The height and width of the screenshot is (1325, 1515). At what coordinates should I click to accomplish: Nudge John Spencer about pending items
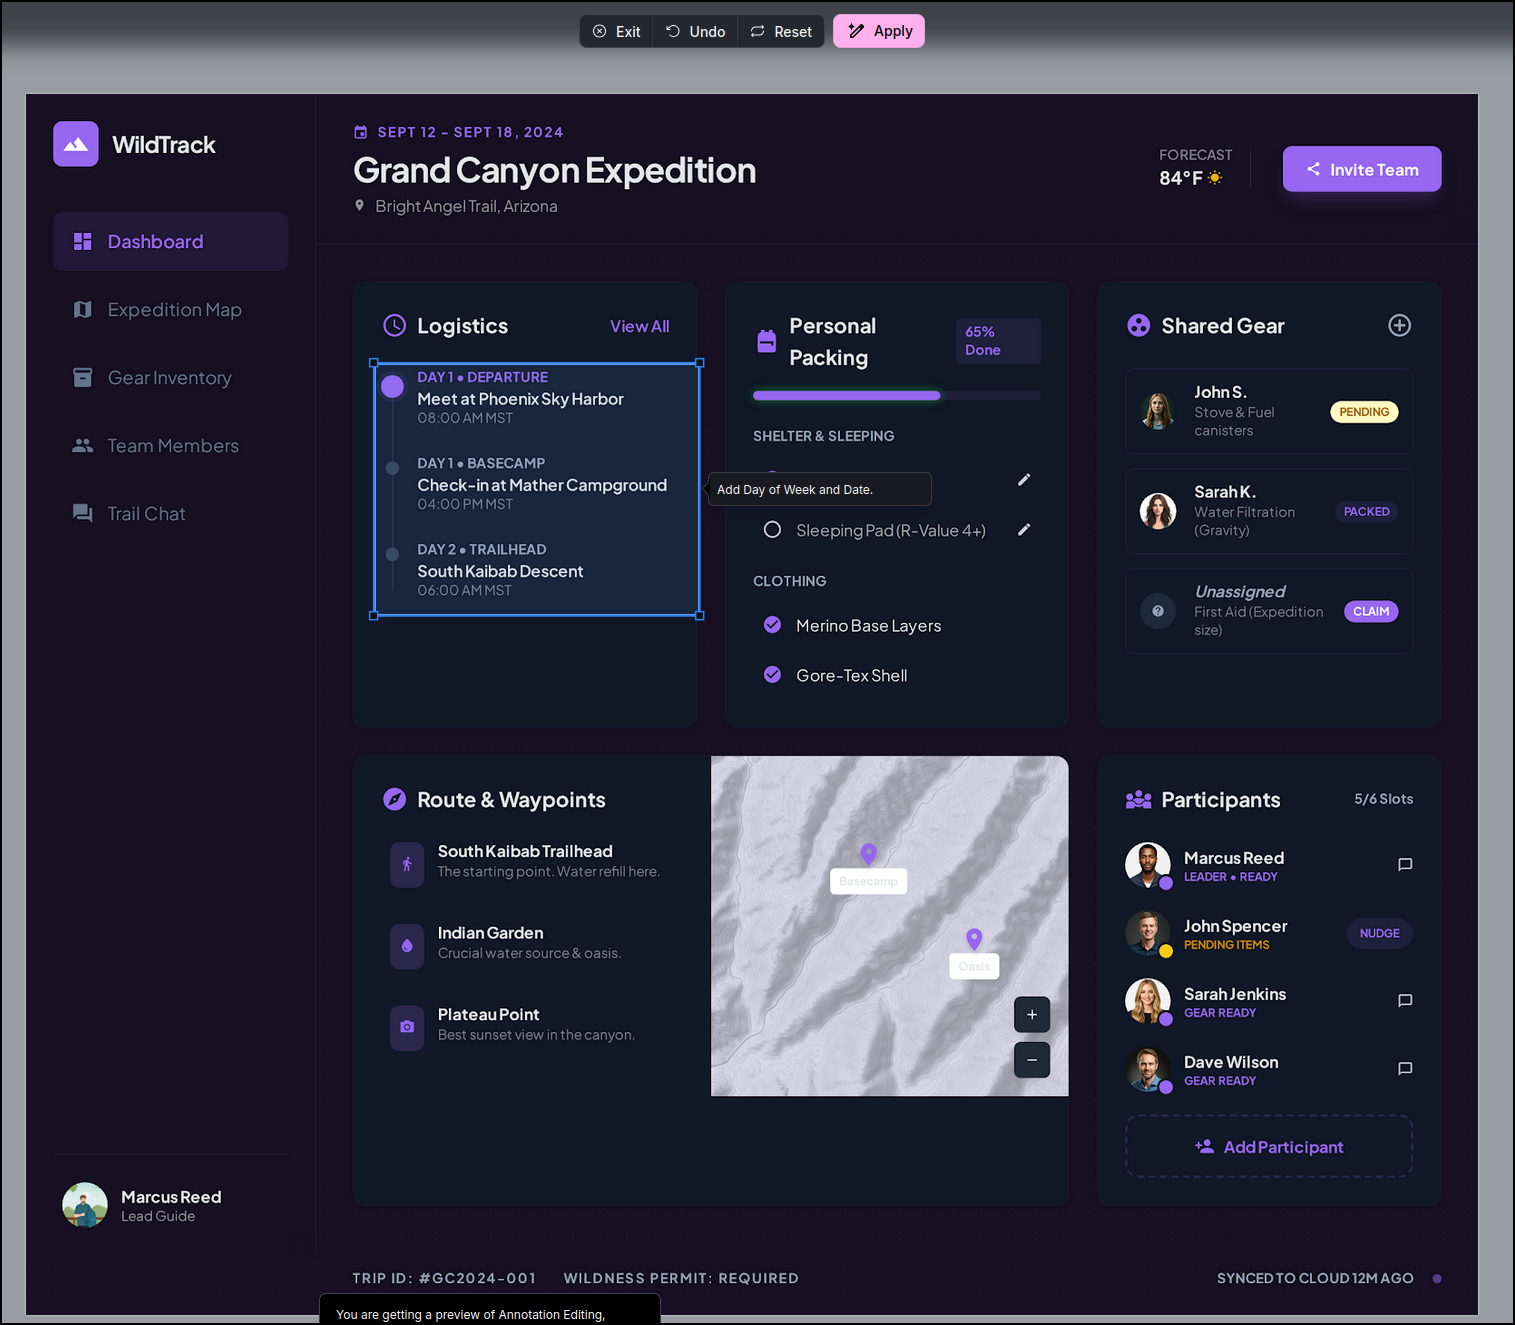click(1378, 934)
